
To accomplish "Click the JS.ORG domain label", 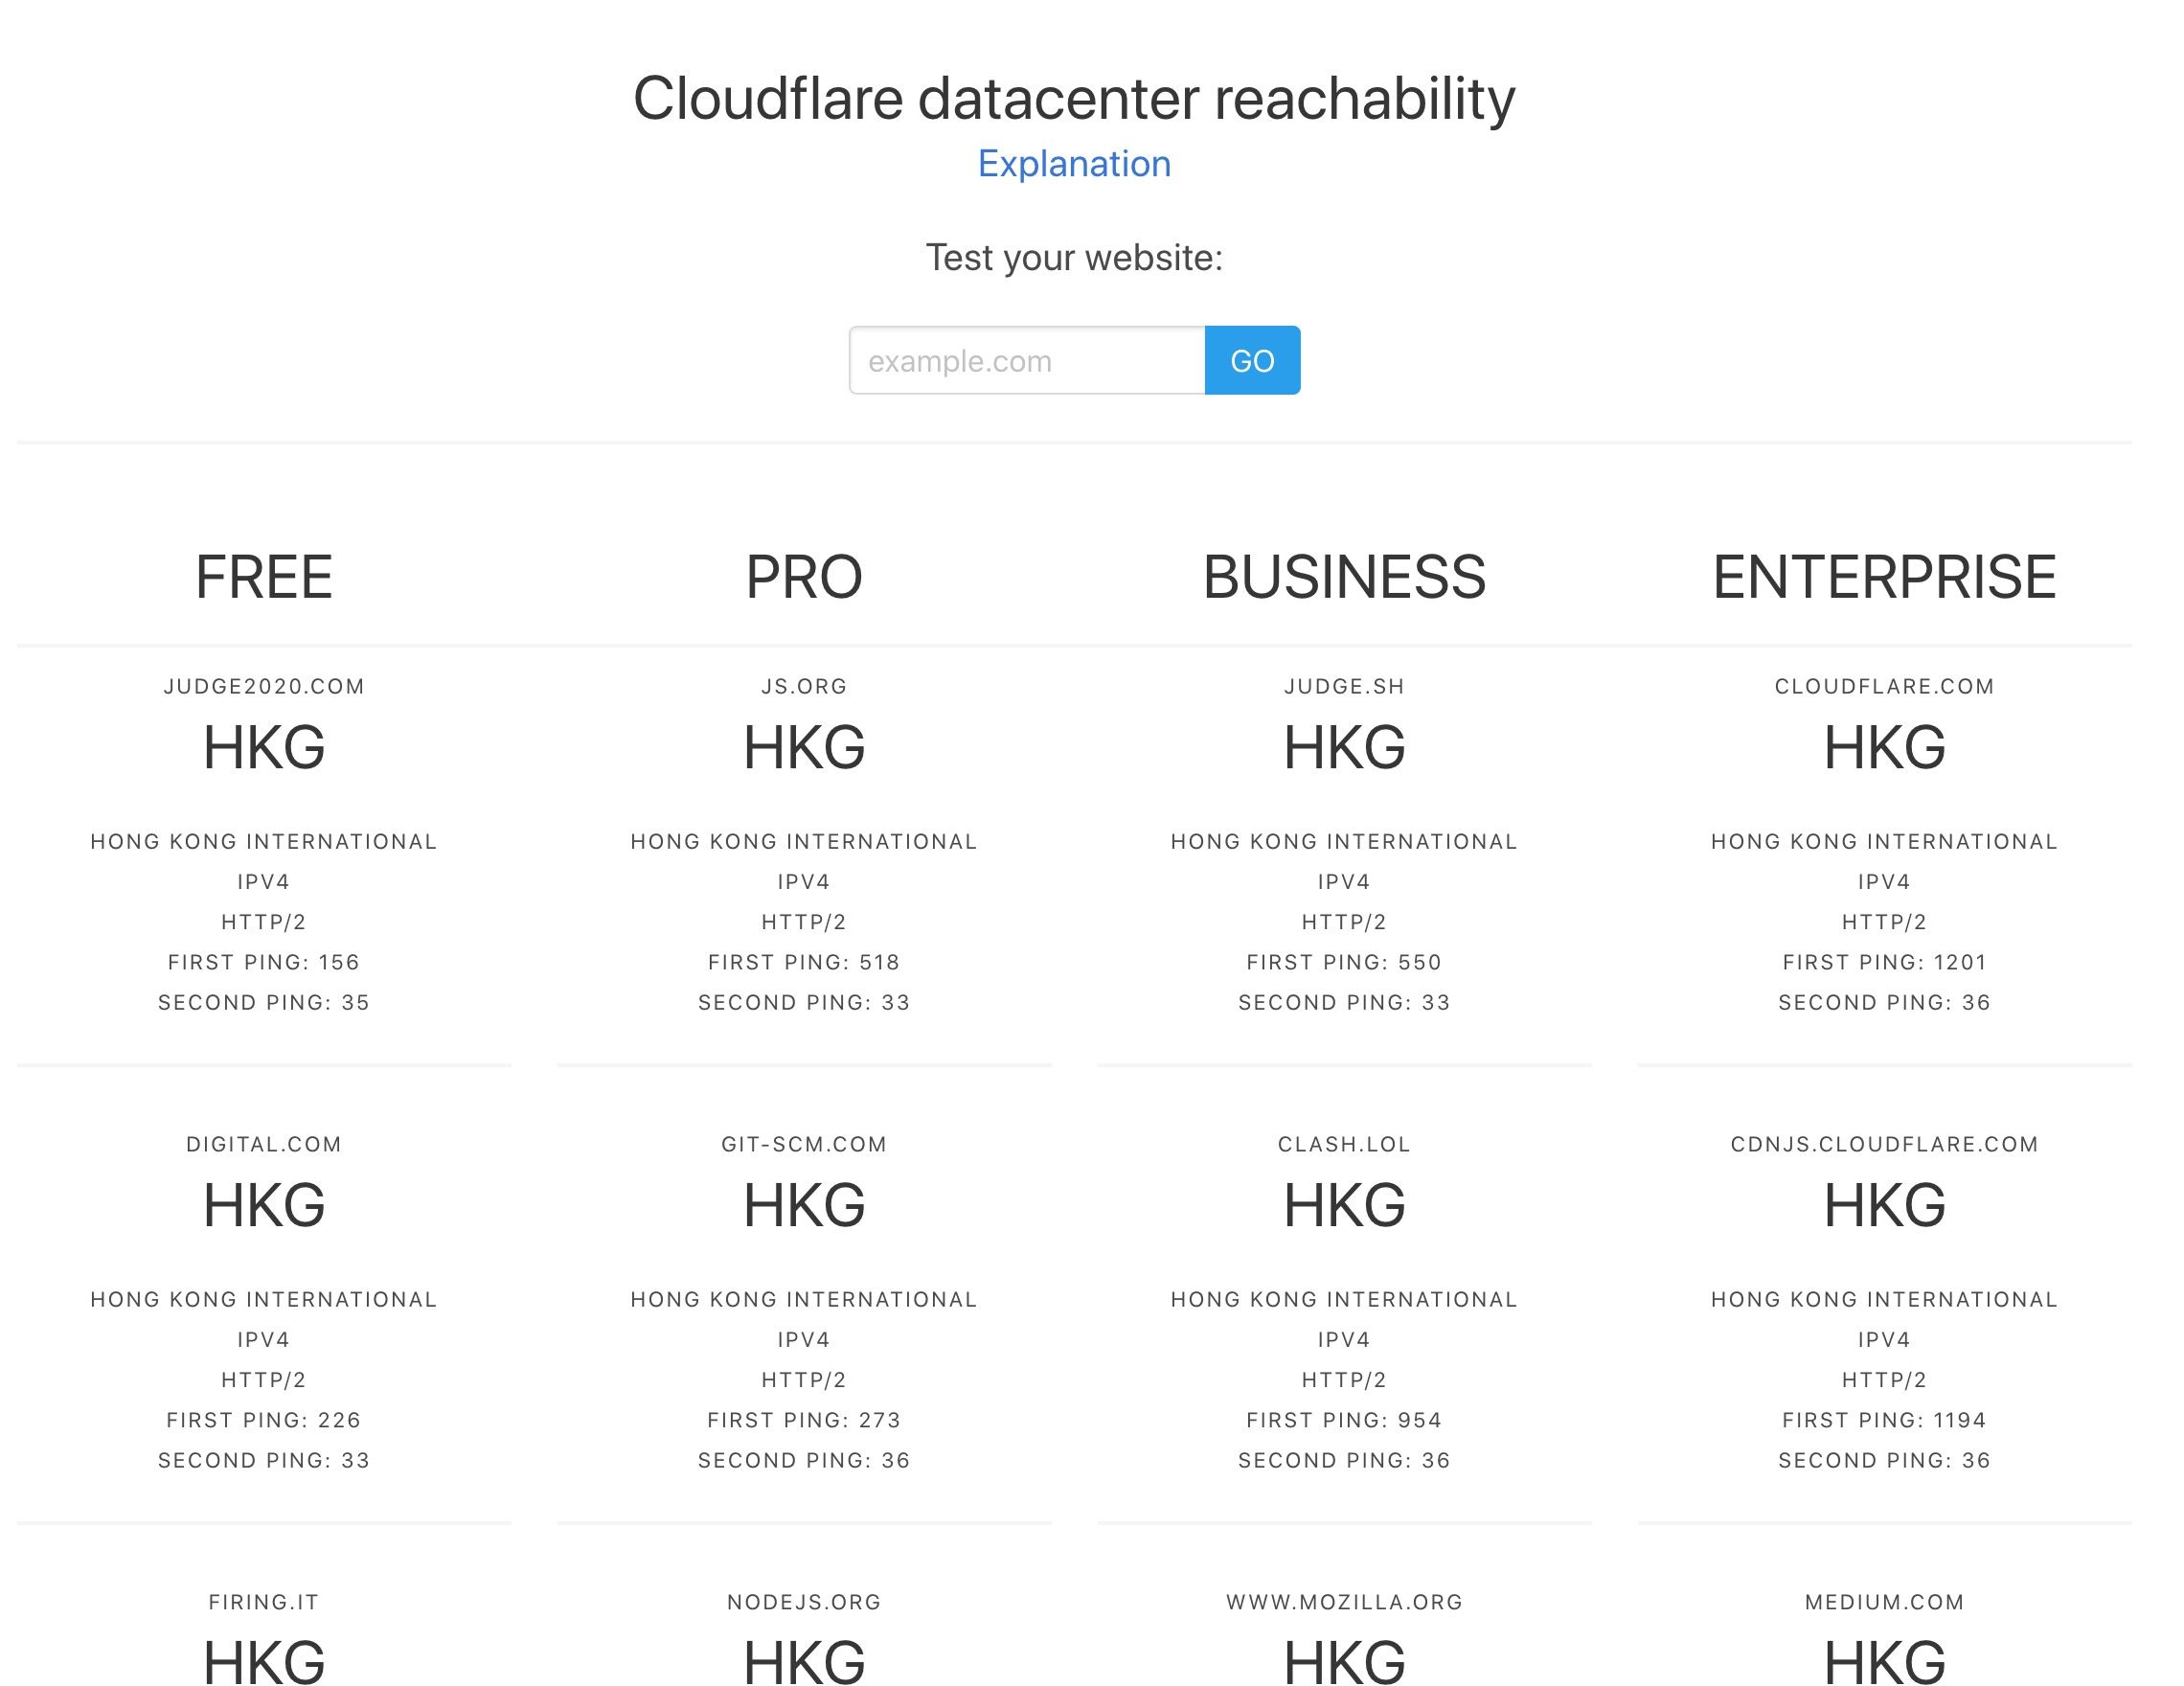I will tap(804, 686).
